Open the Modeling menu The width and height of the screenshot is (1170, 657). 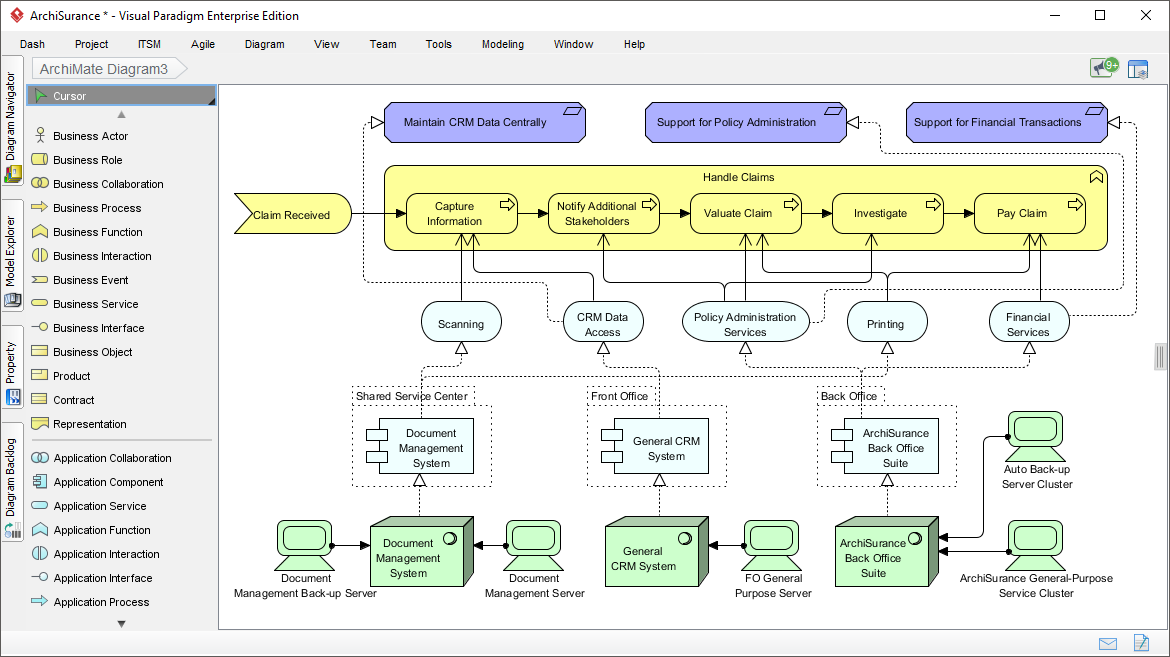pyautogui.click(x=502, y=44)
